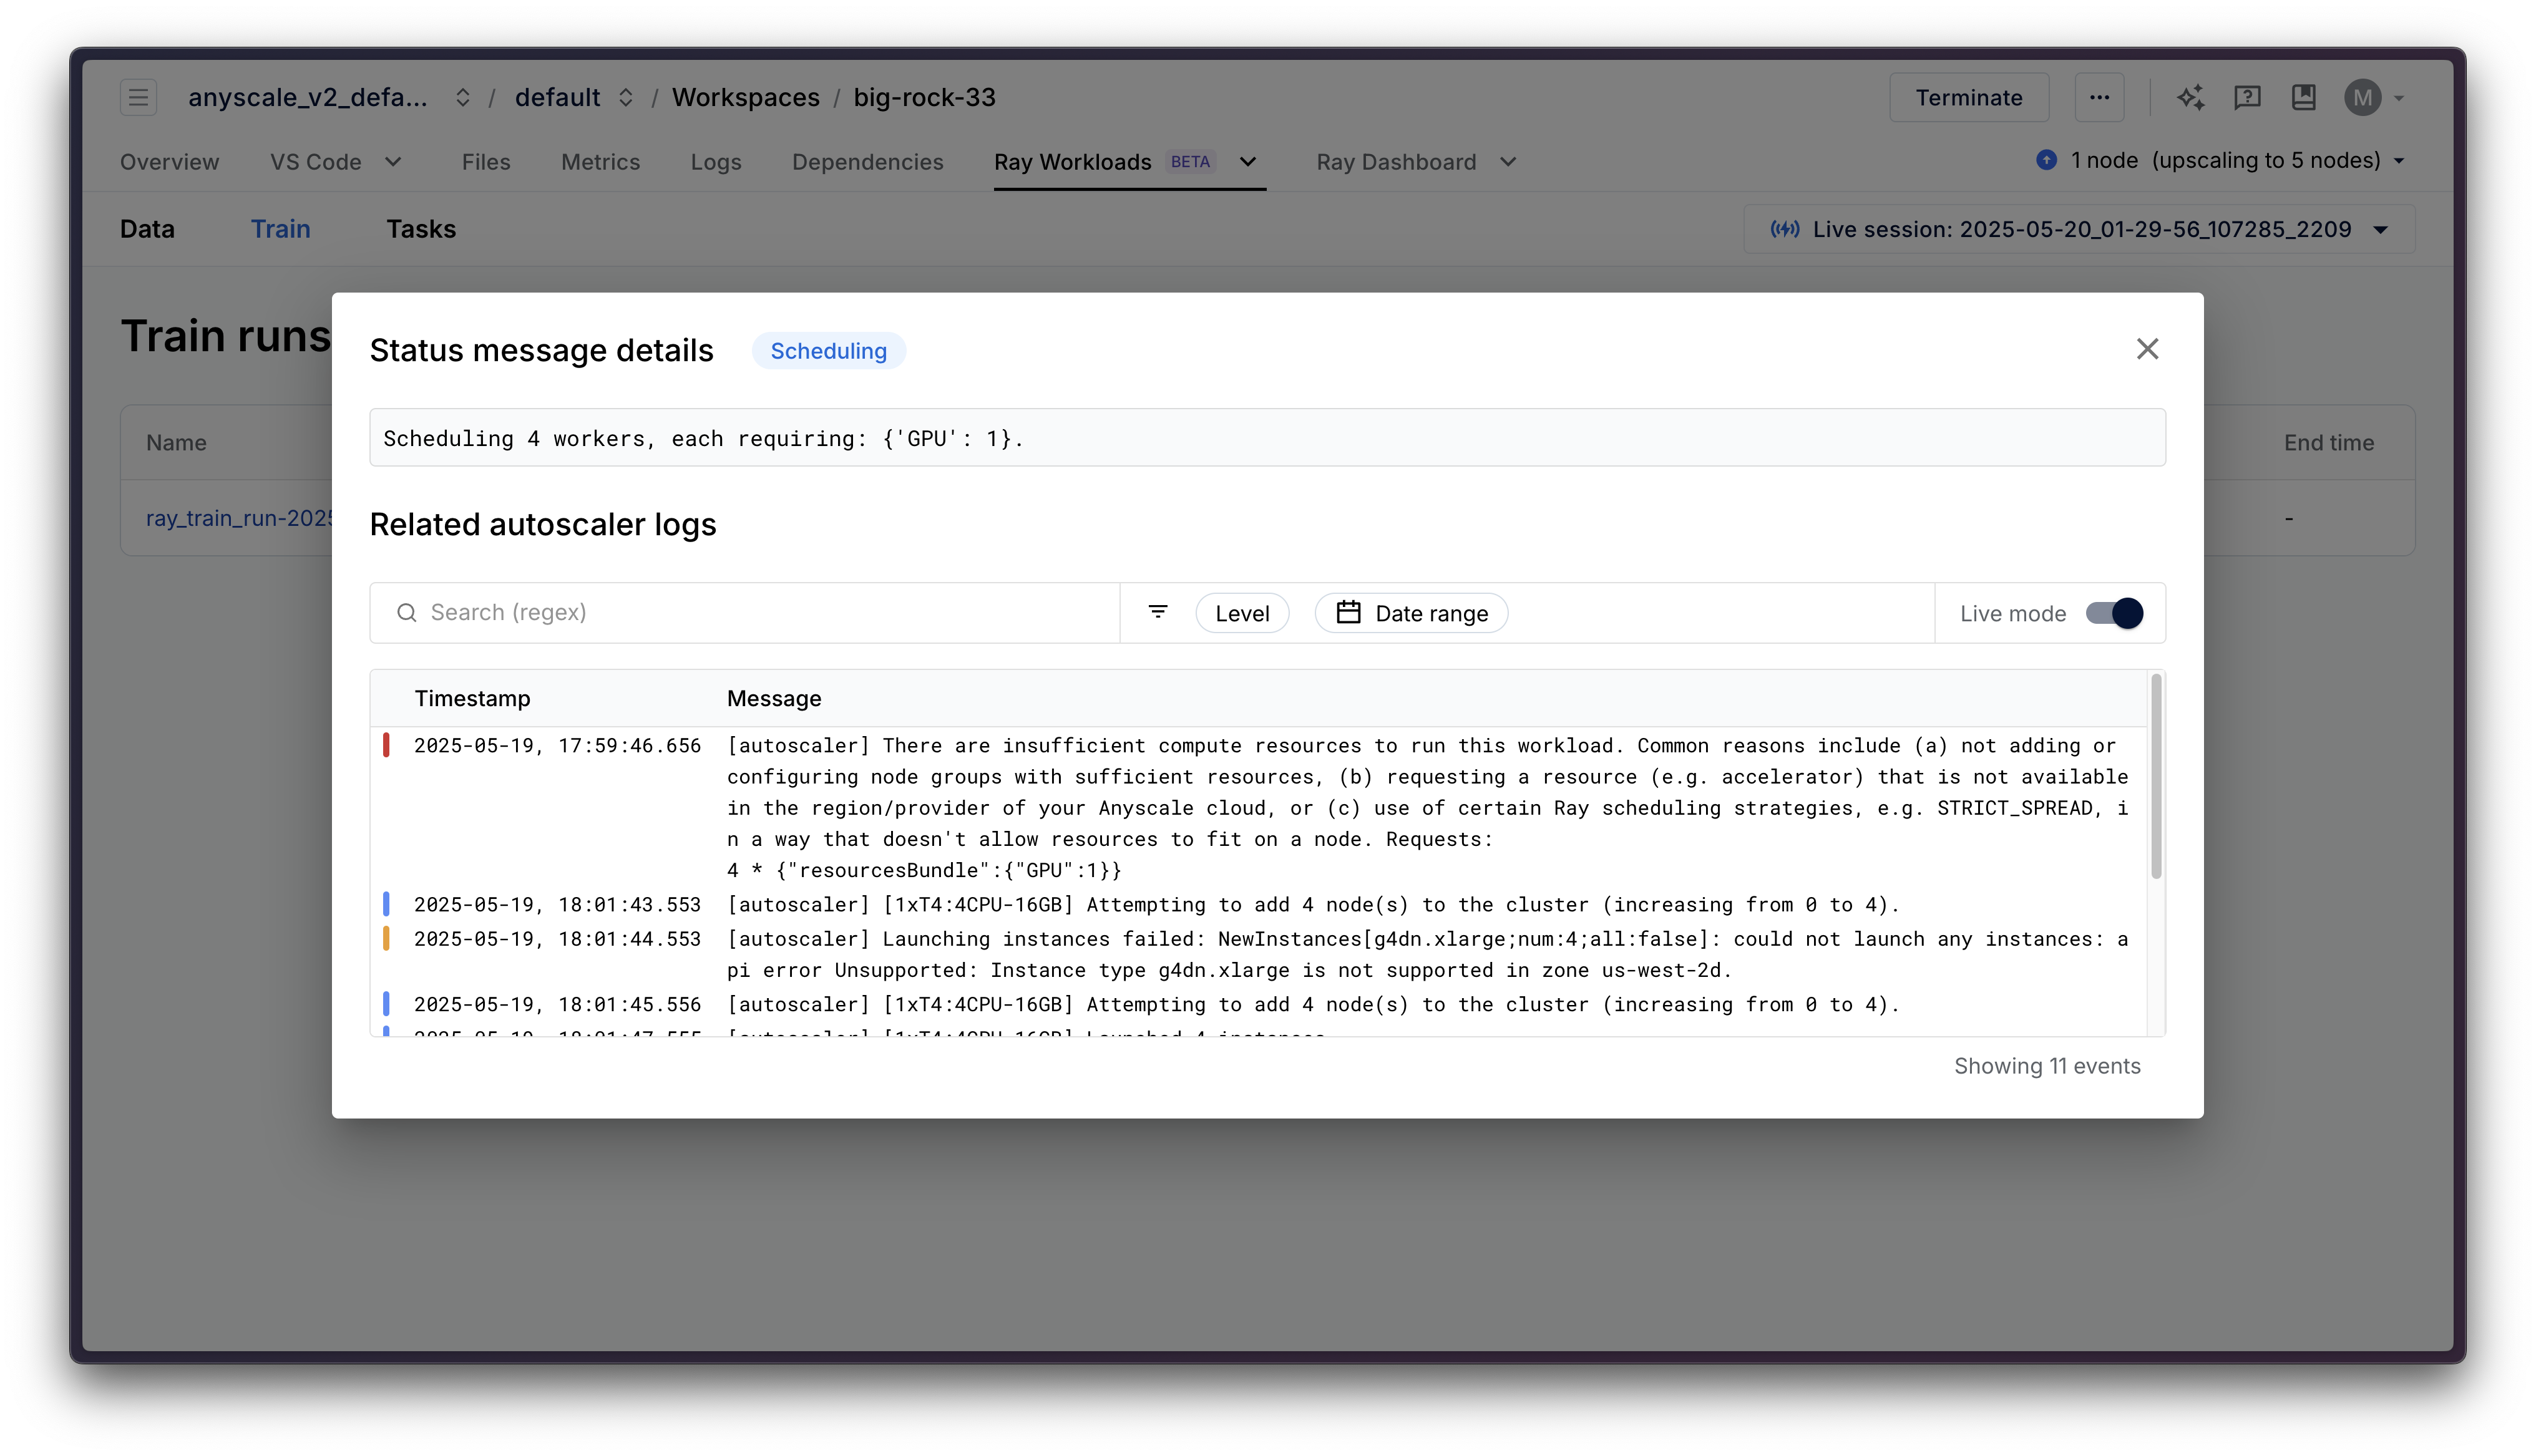Viewport: 2536px width, 1456px height.
Task: Open the Level filter button
Action: point(1242,613)
